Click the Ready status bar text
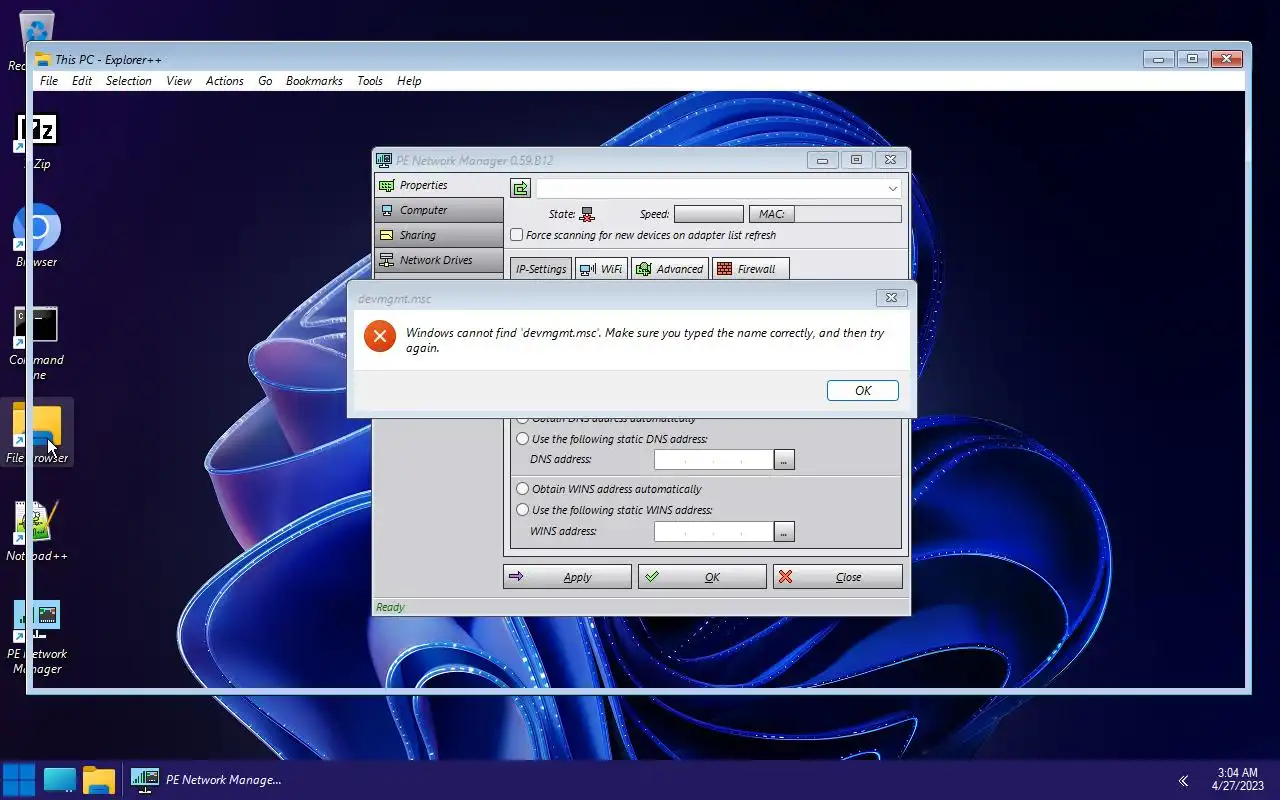The image size is (1280, 800). (x=390, y=607)
